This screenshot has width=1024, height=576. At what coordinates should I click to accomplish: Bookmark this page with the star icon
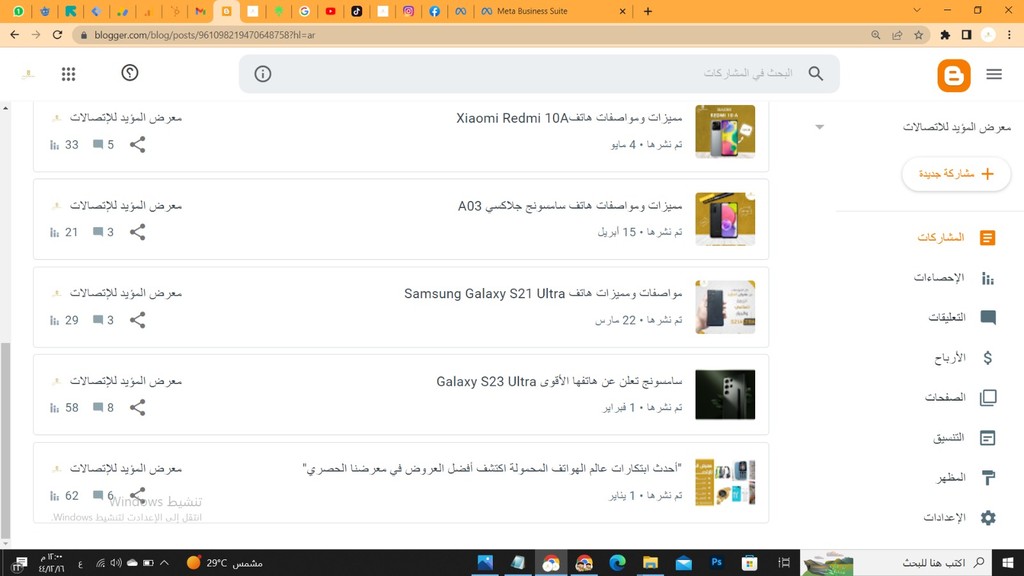tap(919, 35)
